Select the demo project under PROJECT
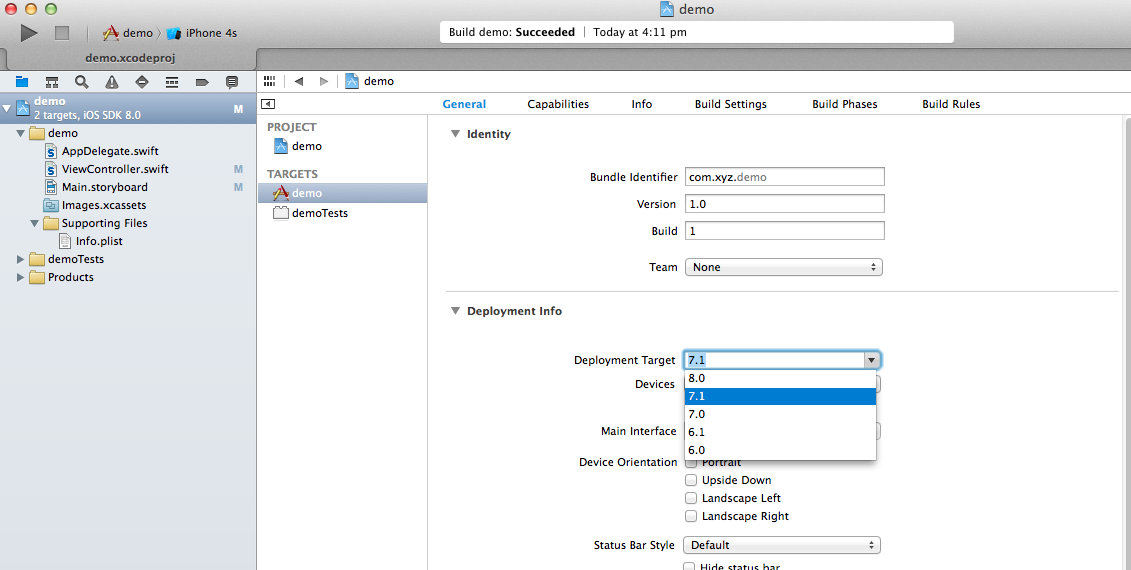 298,146
